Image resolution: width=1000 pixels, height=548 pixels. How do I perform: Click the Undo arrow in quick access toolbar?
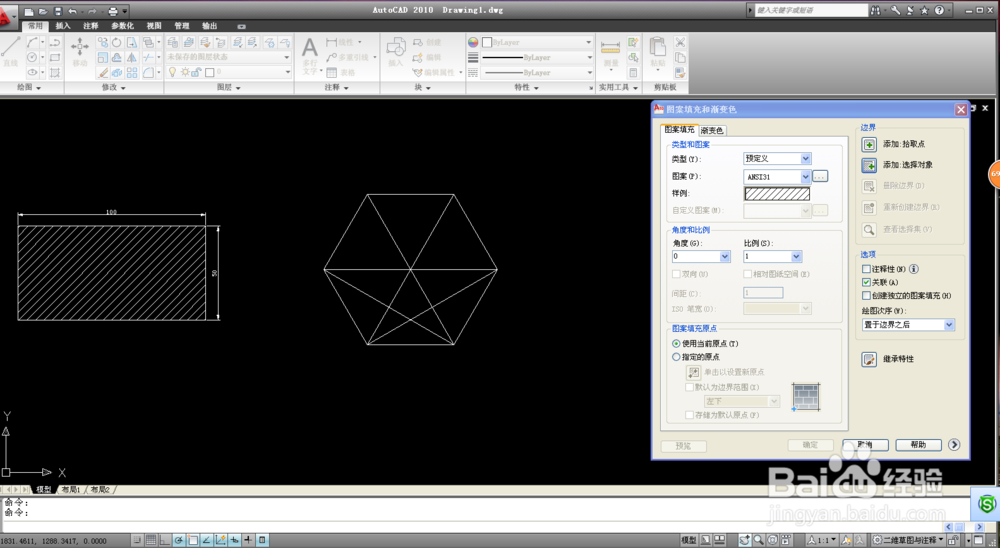(72, 11)
